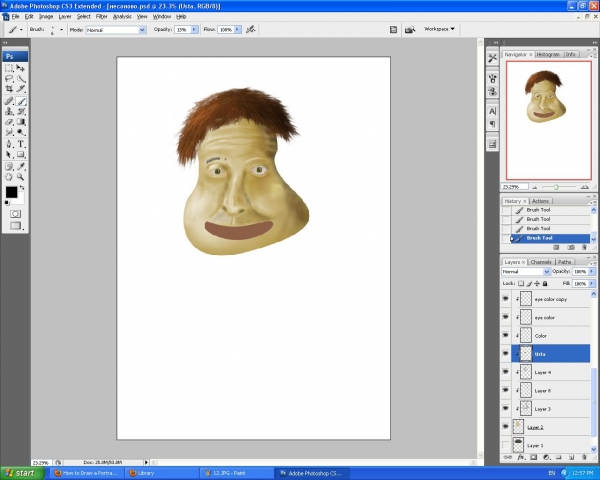600x480 pixels.
Task: Create new snapshot in History panel
Action: [571, 248]
